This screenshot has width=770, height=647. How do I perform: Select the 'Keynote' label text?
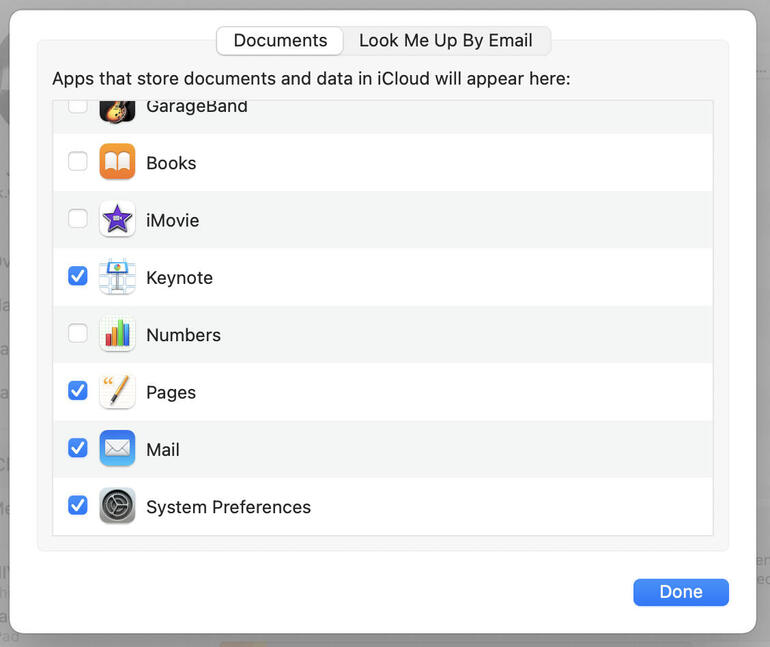(179, 278)
